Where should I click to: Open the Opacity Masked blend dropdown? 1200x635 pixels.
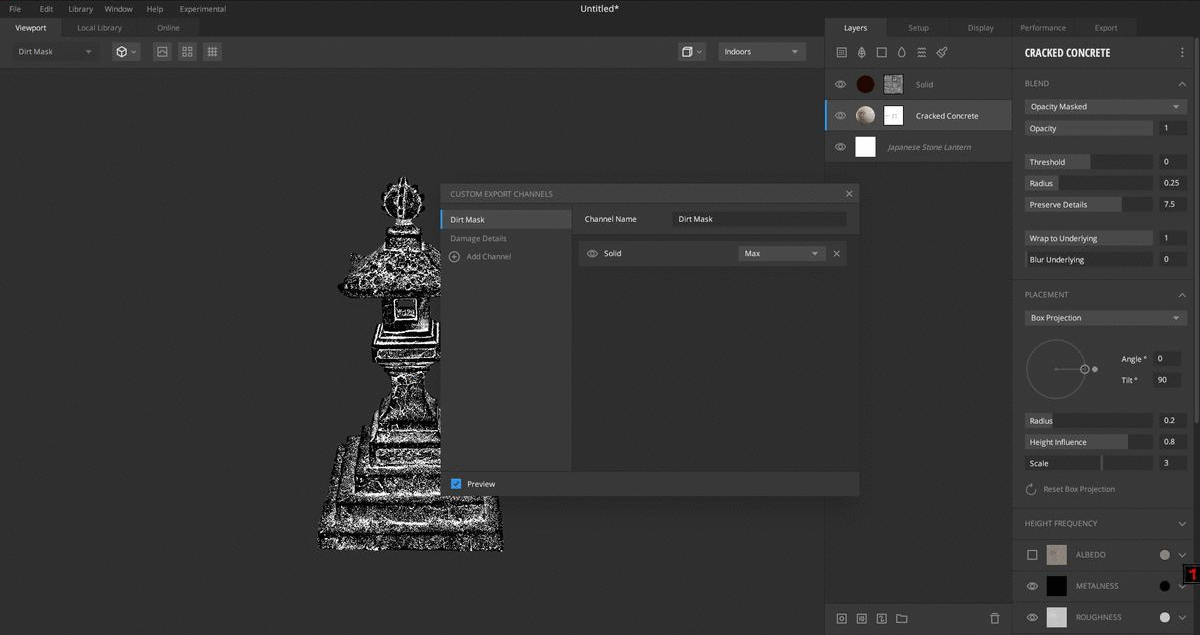click(1106, 106)
